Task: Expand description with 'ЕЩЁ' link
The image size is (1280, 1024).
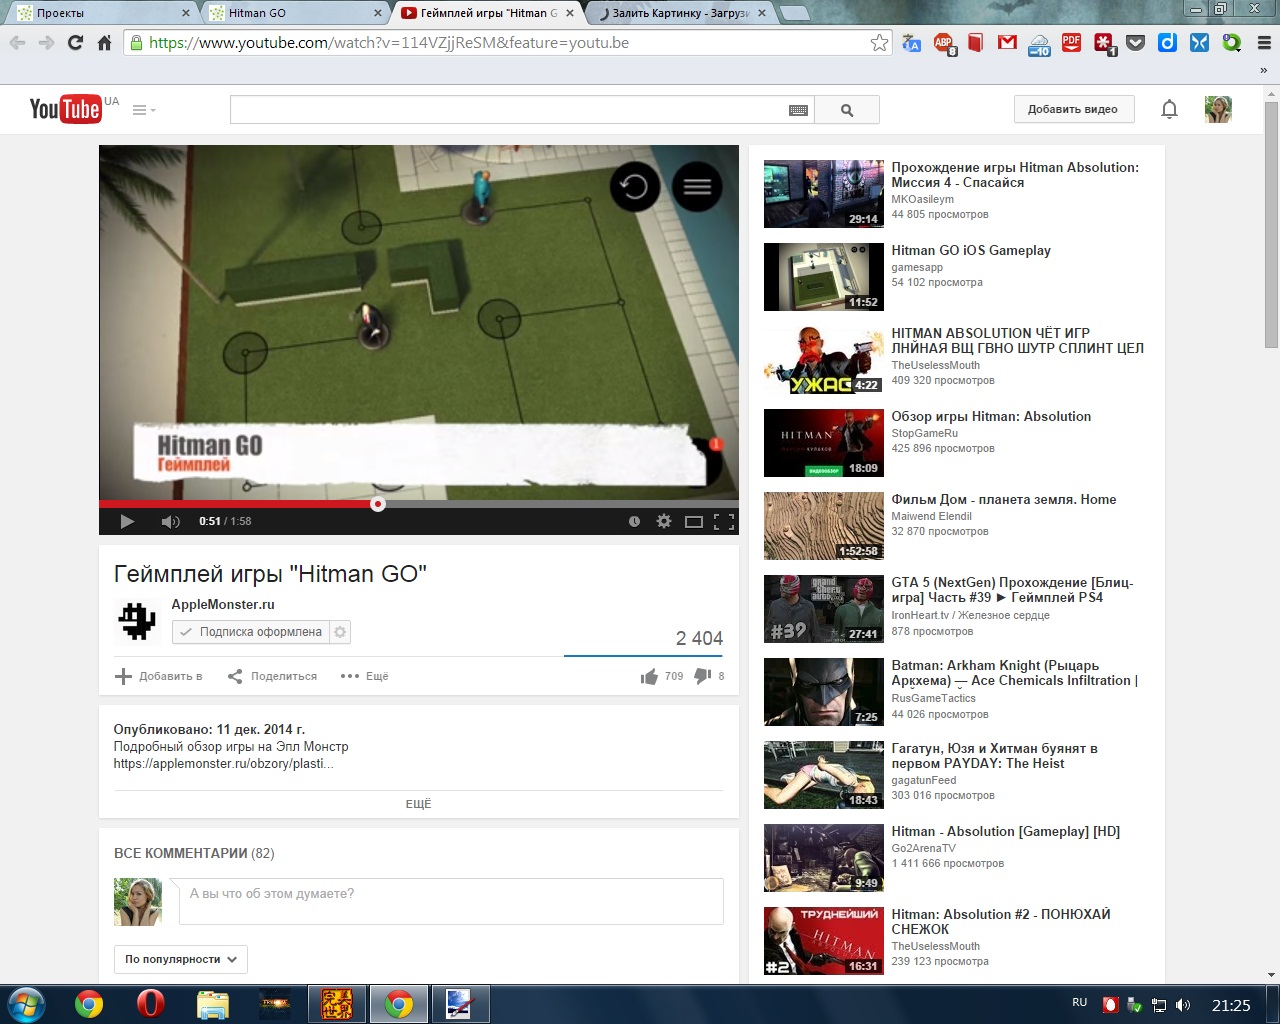Action: 418,804
